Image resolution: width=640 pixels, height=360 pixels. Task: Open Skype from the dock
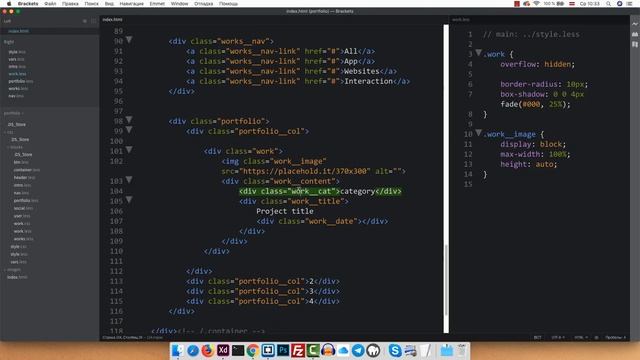(x=394, y=350)
